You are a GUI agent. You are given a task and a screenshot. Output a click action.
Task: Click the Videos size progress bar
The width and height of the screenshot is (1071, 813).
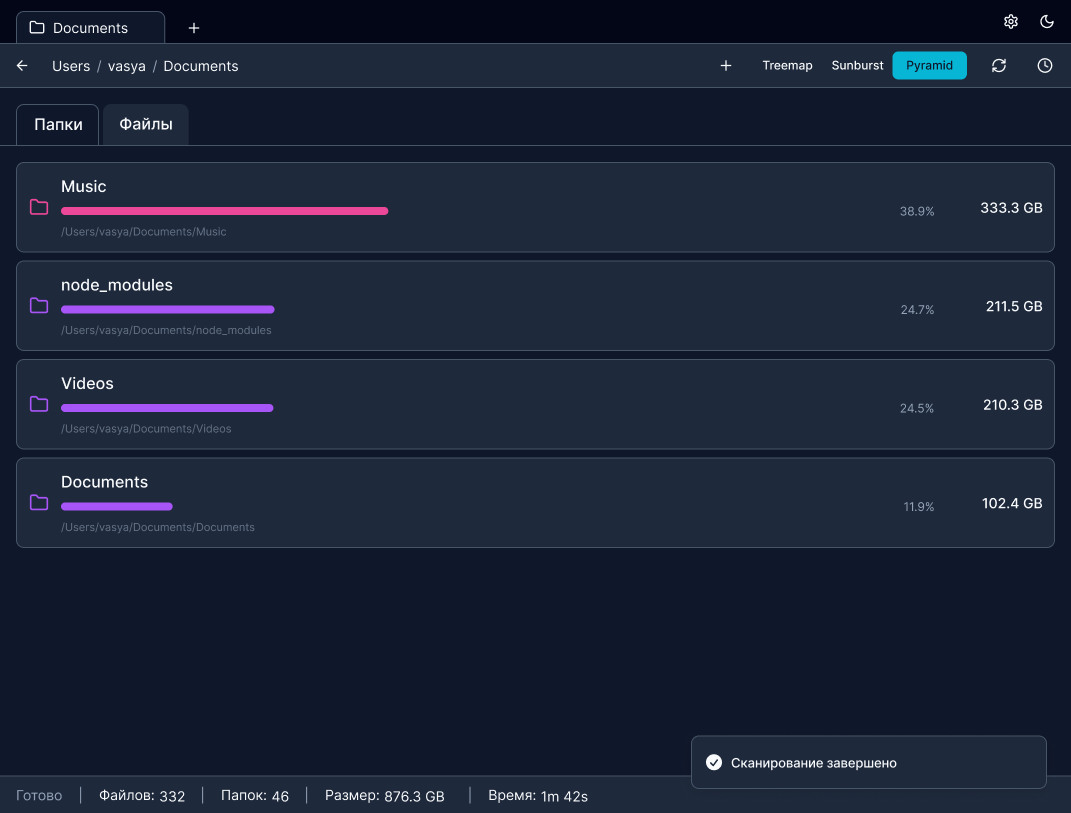[x=167, y=408]
